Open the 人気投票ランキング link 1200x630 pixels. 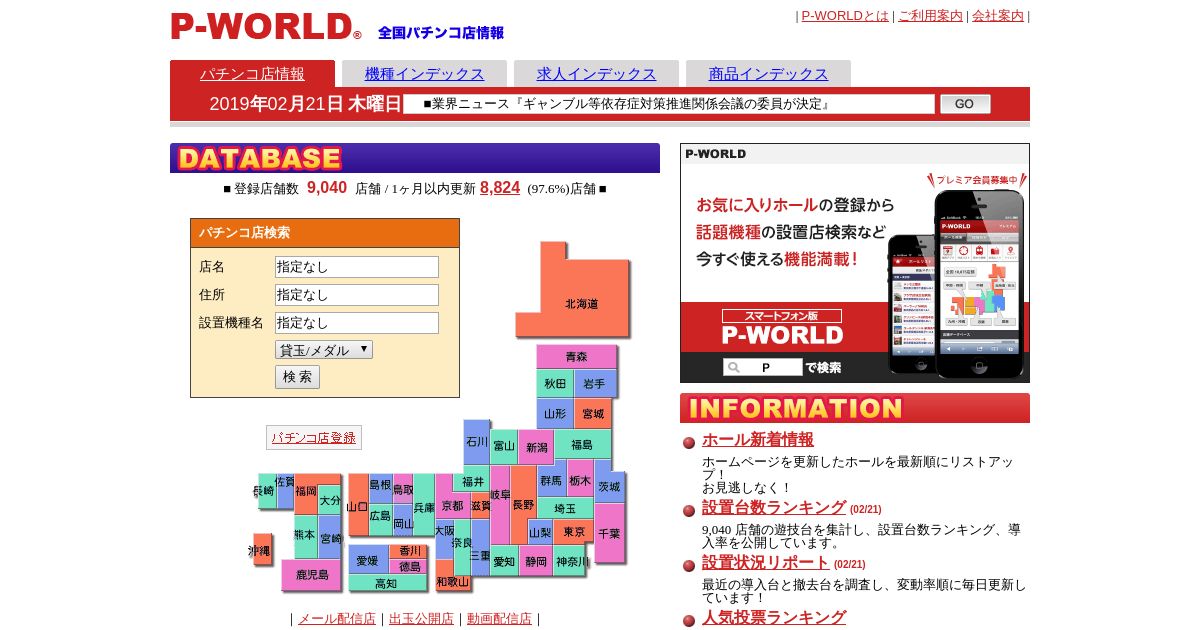pyautogui.click(x=774, y=617)
